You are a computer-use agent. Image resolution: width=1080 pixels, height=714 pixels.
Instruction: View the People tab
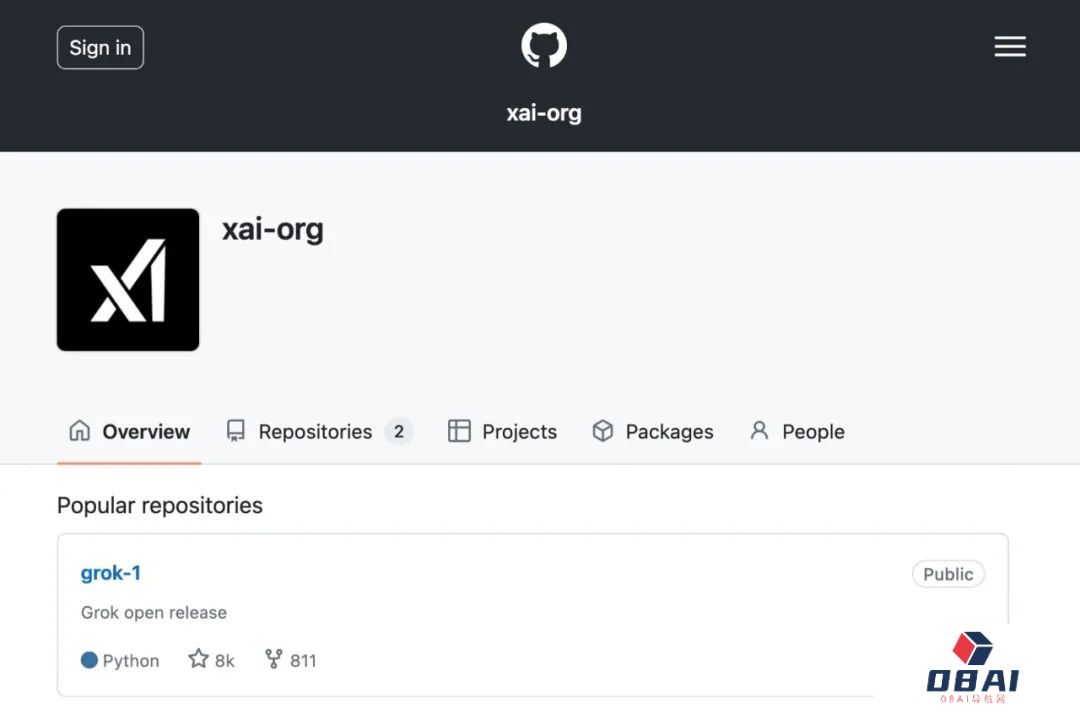813,432
